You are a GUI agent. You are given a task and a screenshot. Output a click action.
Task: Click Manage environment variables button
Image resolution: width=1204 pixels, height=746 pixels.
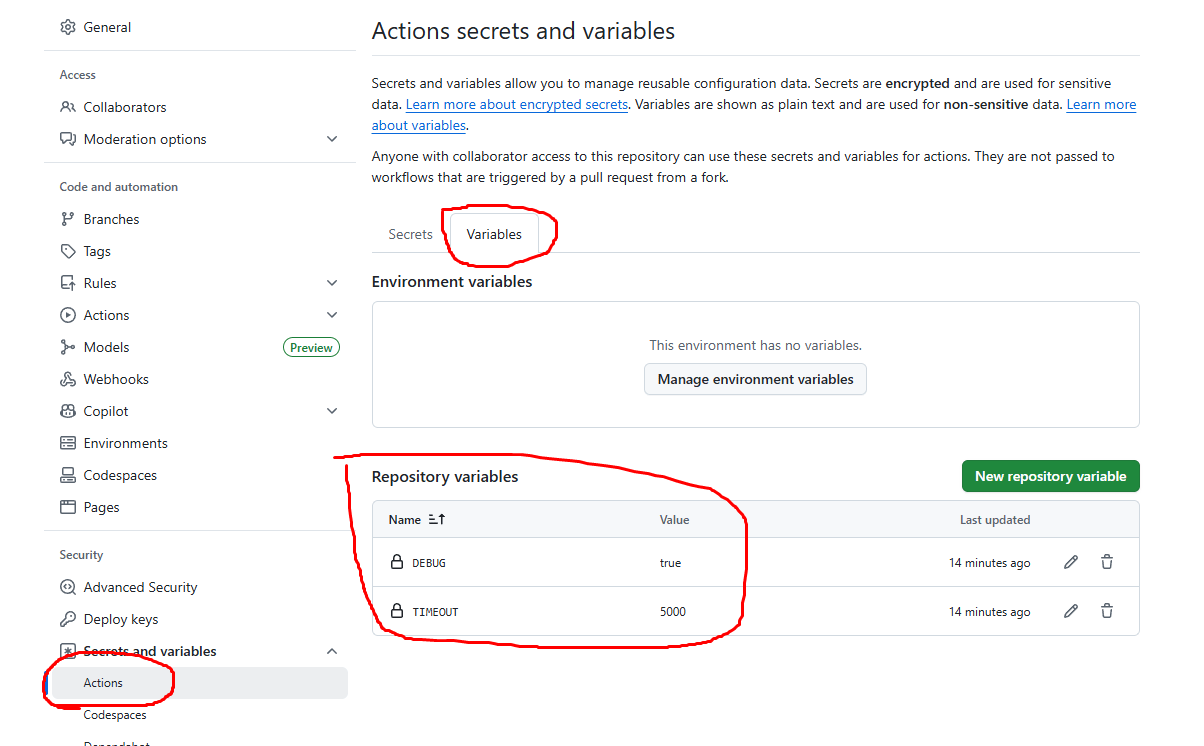pyautogui.click(x=755, y=379)
